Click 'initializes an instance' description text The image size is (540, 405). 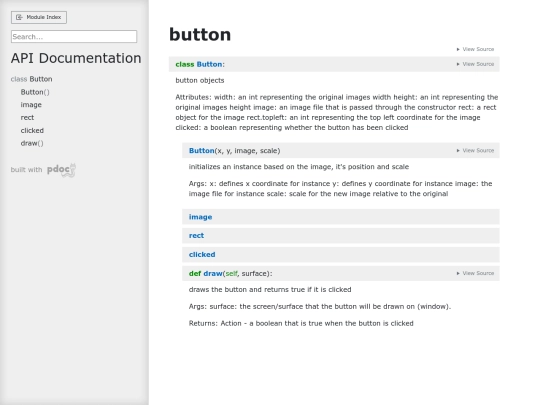[299, 167]
